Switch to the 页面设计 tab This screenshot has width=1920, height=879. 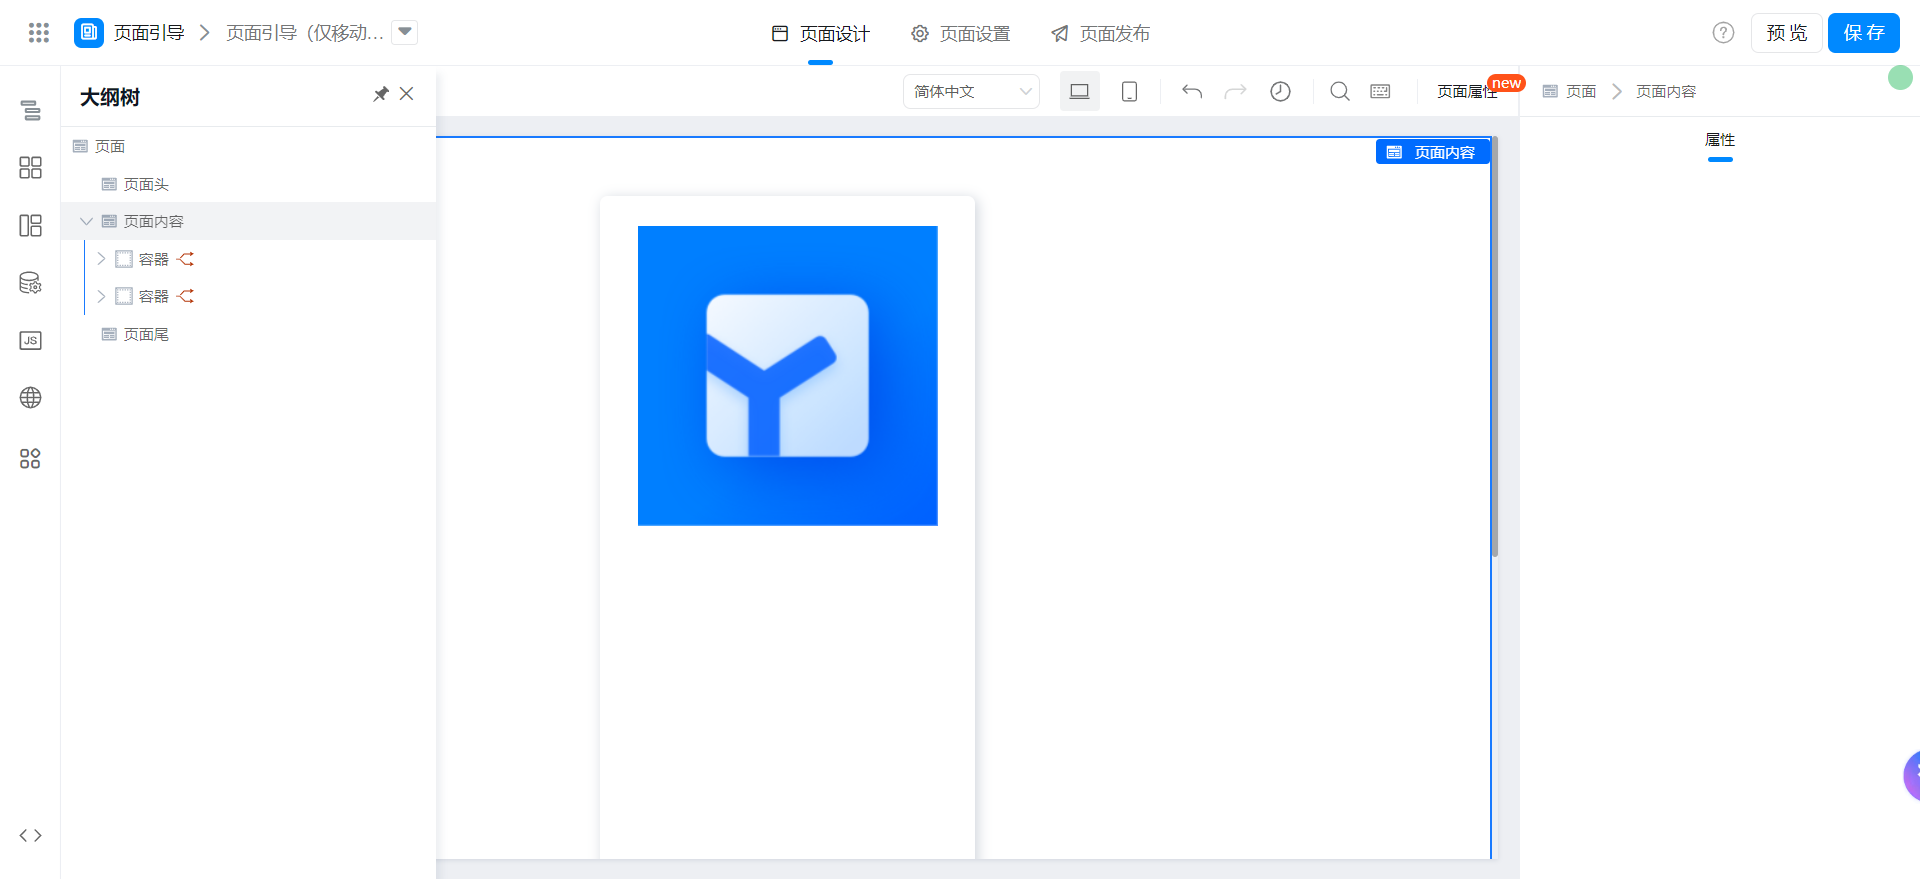[821, 34]
